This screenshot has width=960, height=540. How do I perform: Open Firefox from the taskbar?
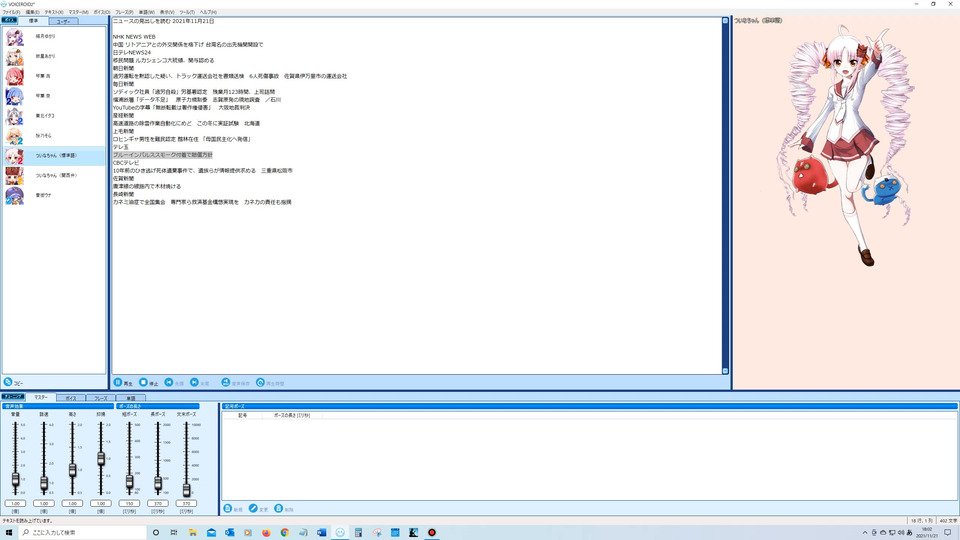tap(266, 533)
